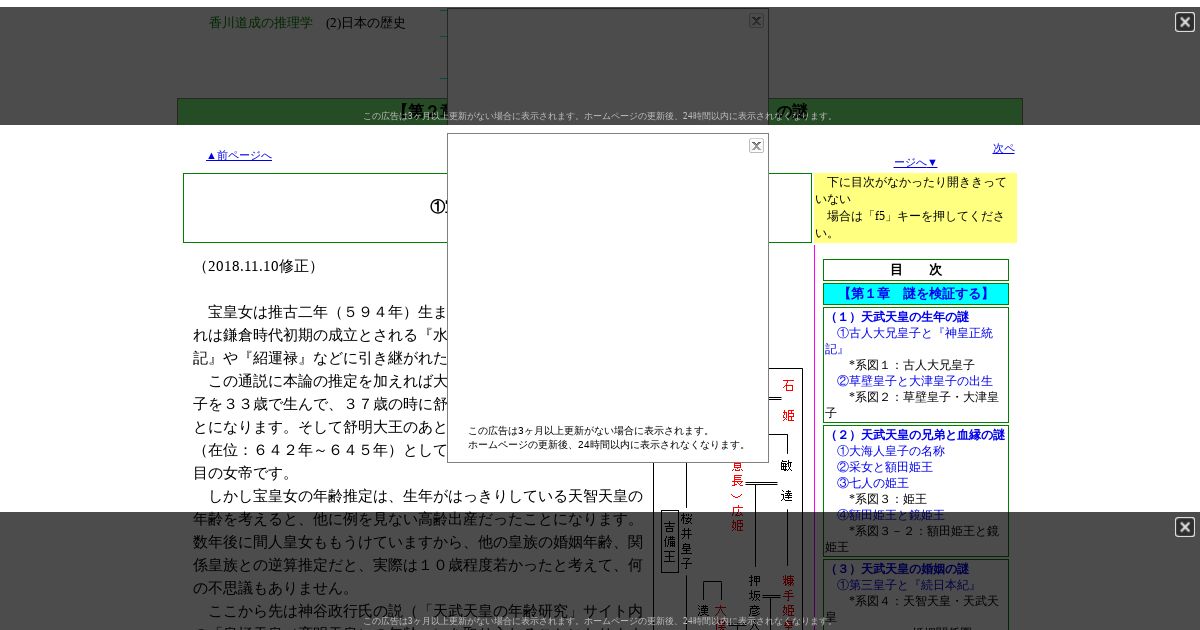Open ①第三皇子と『続日本紀』 link
The width and height of the screenshot is (1200, 630).
(907, 585)
